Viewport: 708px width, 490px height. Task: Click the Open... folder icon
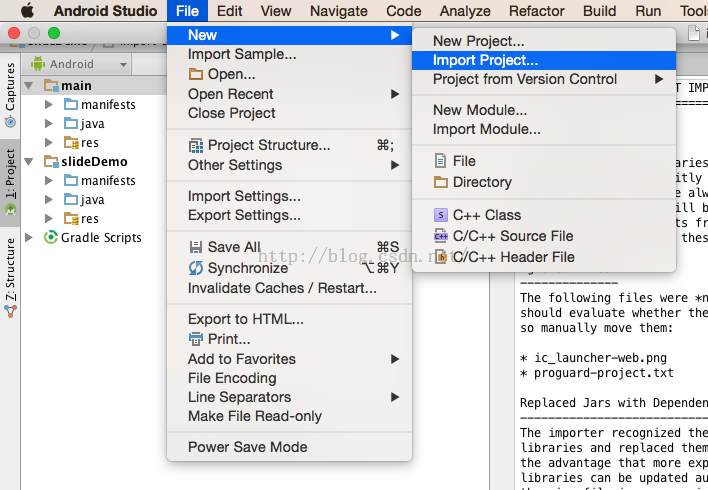click(x=196, y=74)
